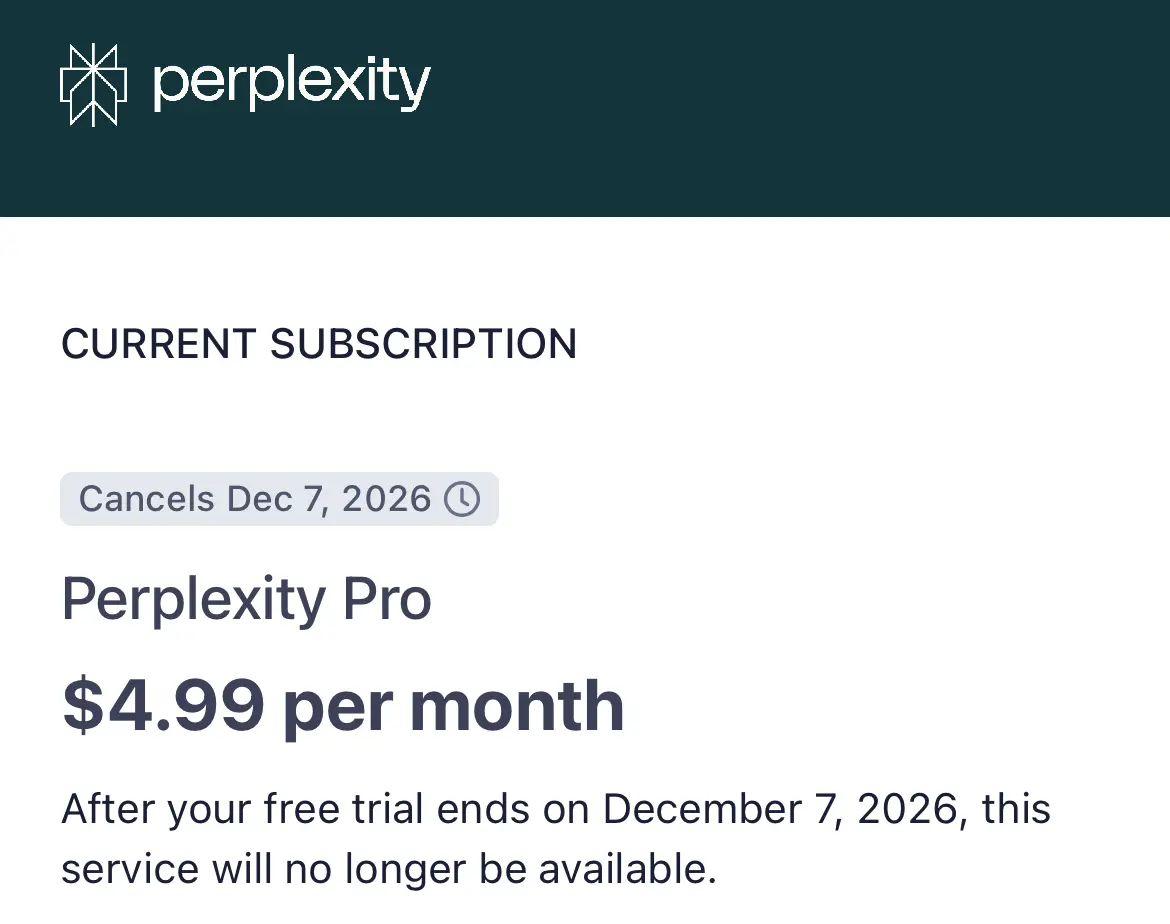This screenshot has width=1170, height=924.
Task: Click the word 'Perplexity' in plan title
Action: (x=194, y=599)
